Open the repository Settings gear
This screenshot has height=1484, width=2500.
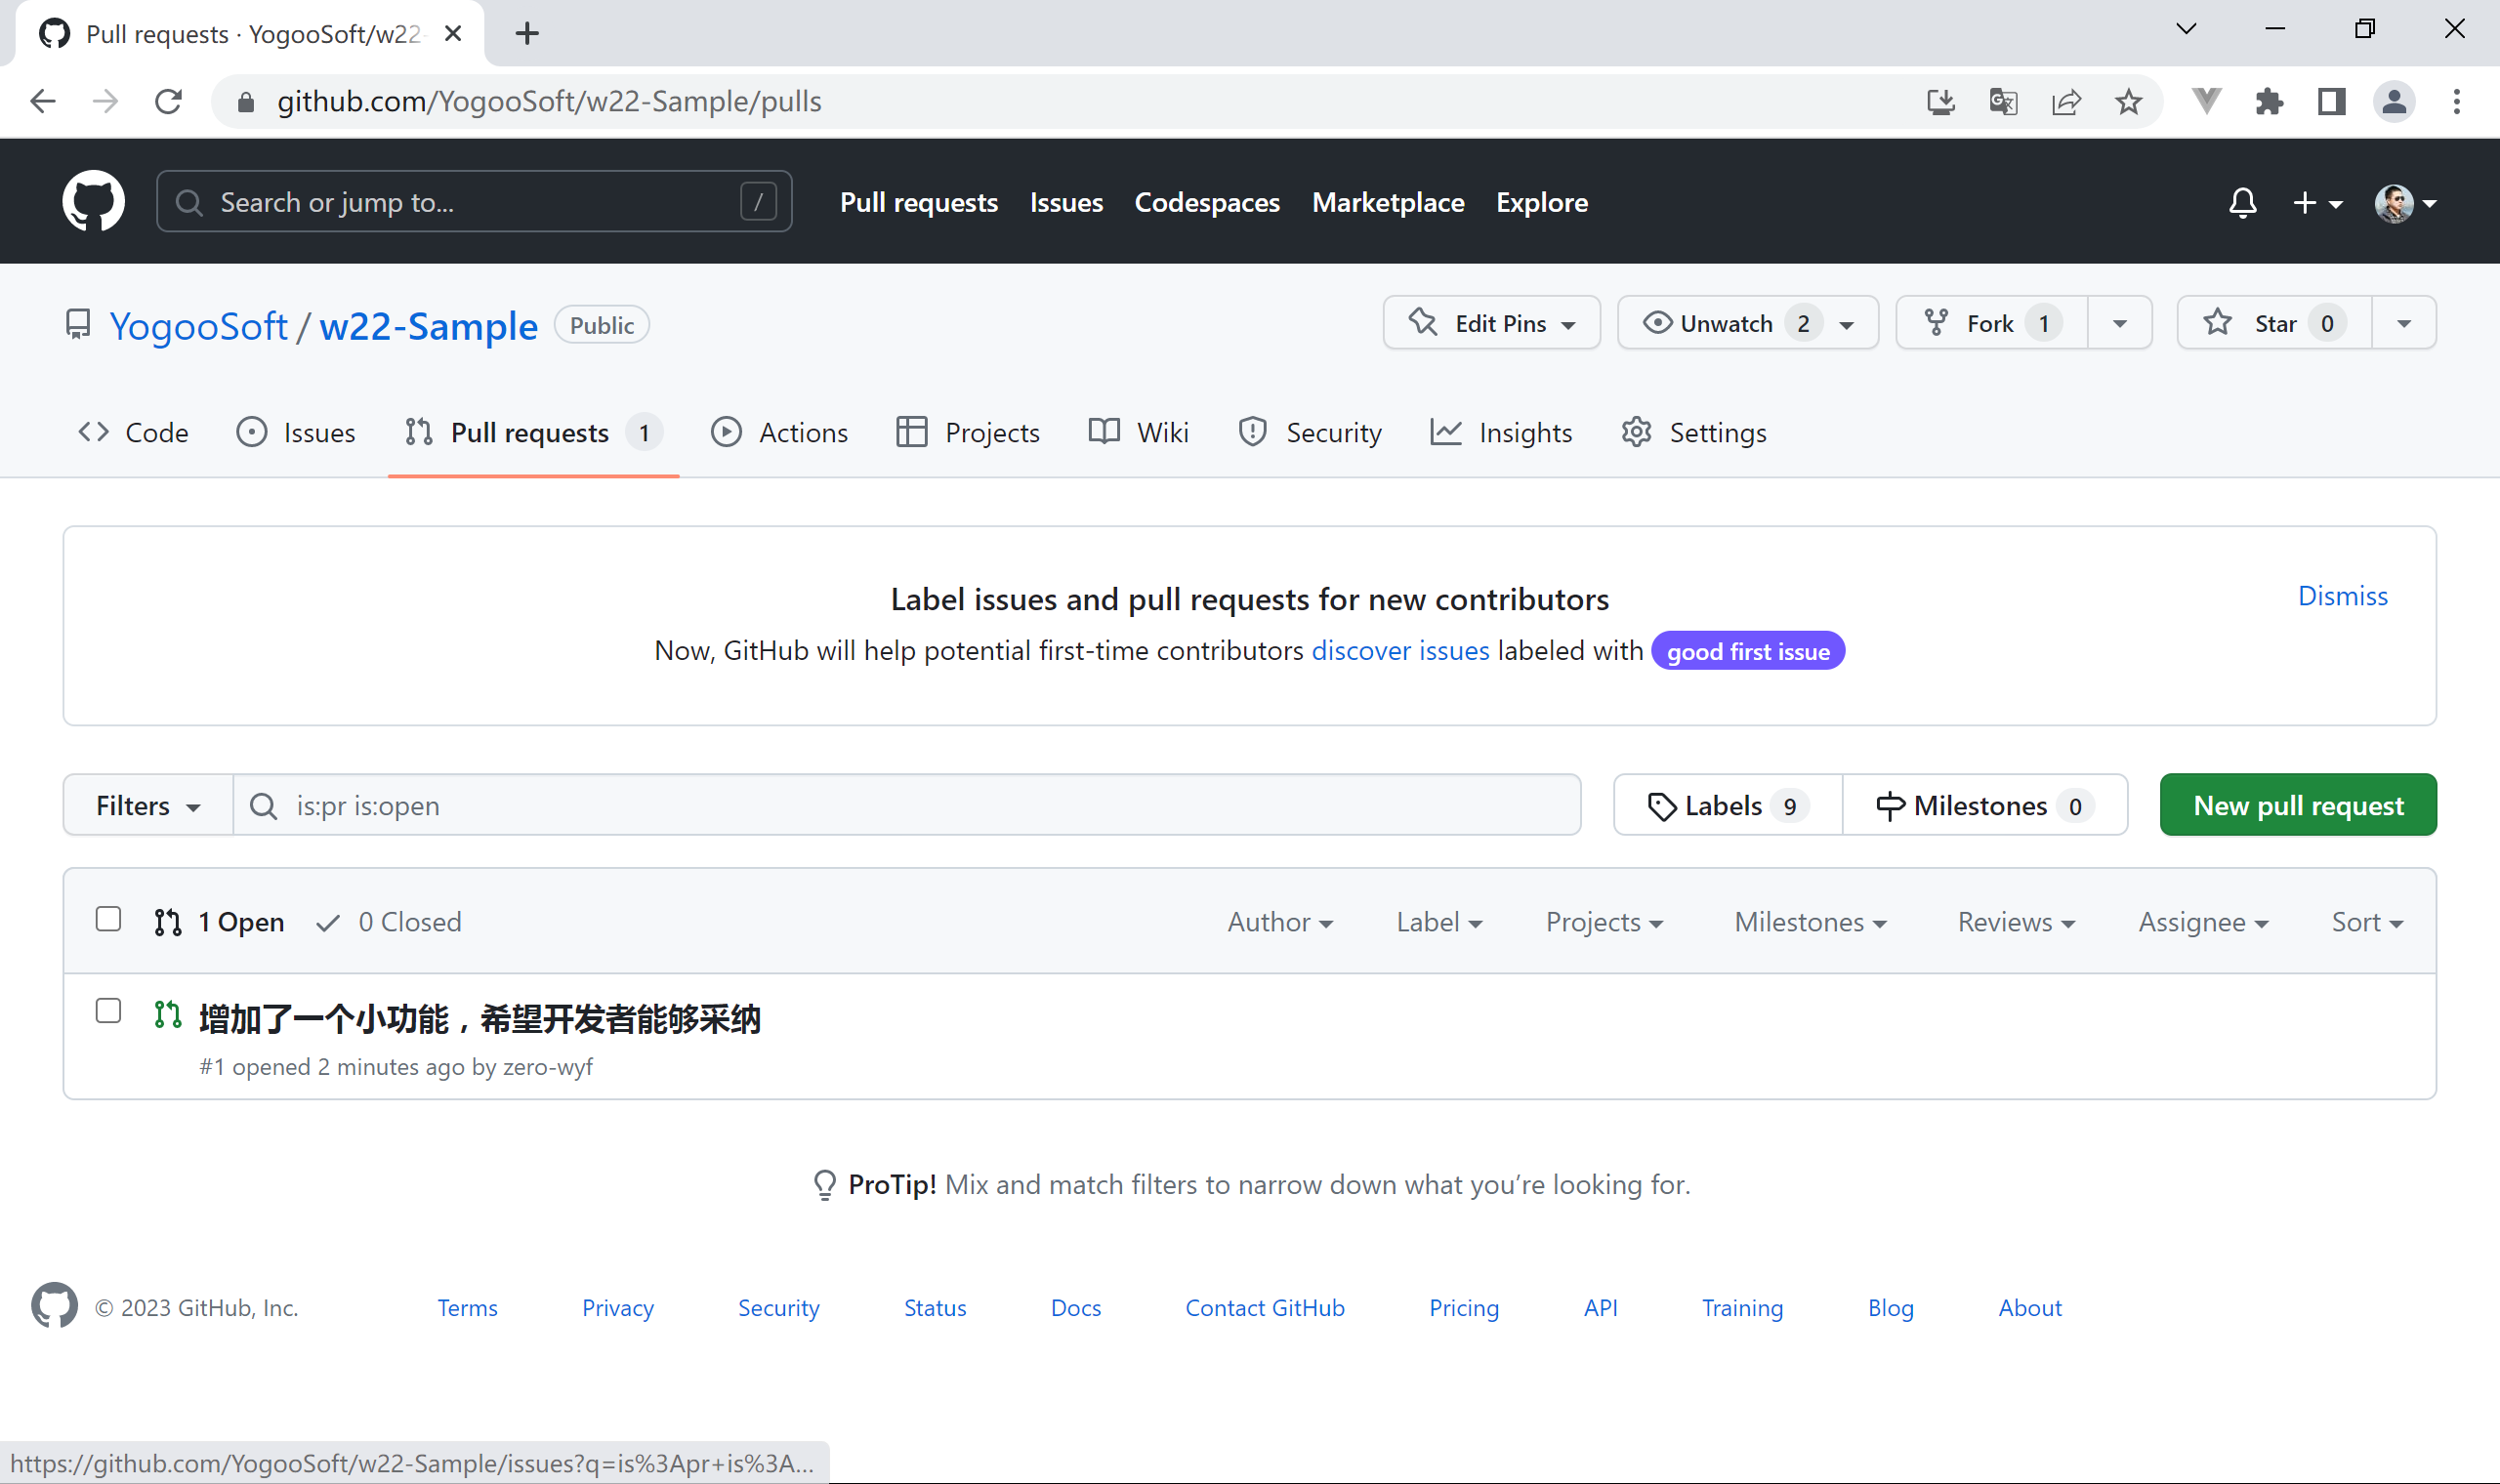(x=1636, y=432)
